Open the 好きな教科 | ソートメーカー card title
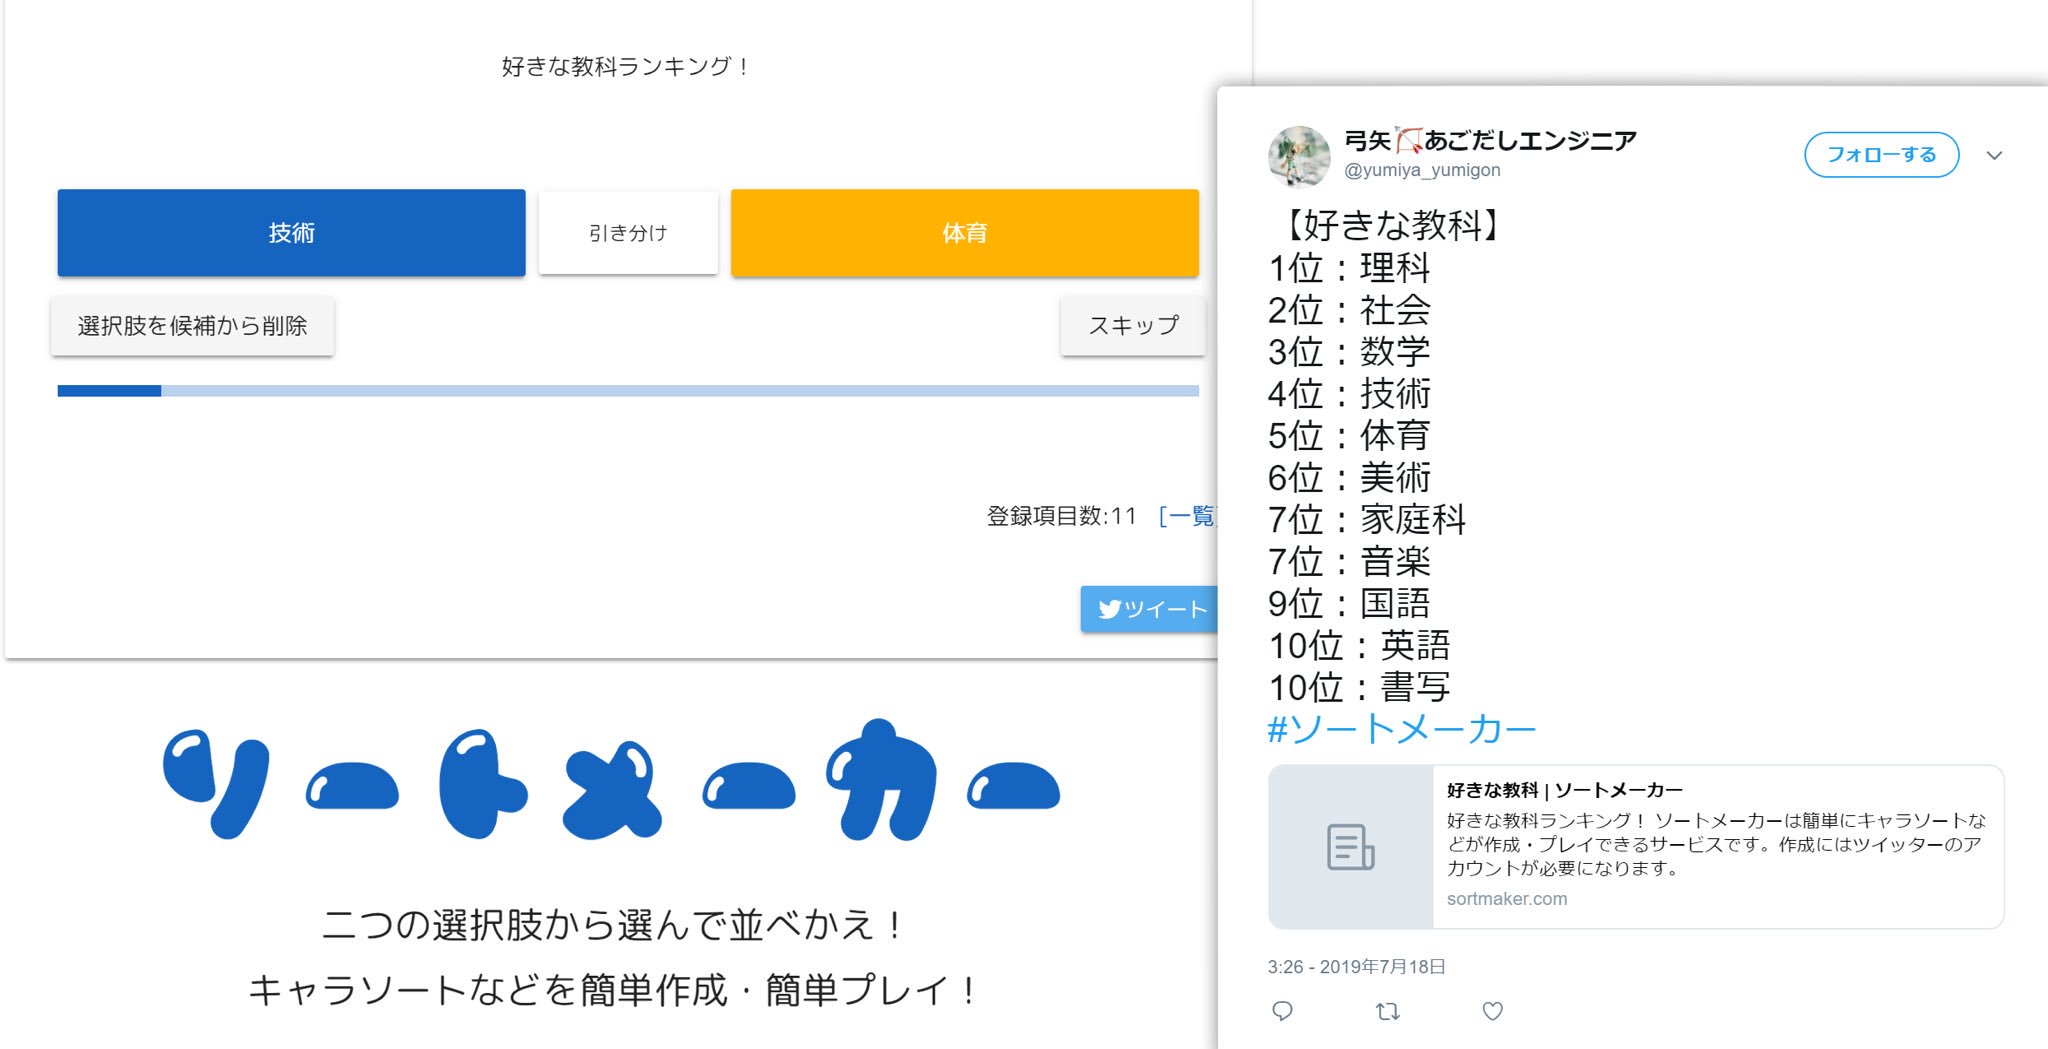Viewport: 2048px width, 1049px height. (x=1565, y=790)
